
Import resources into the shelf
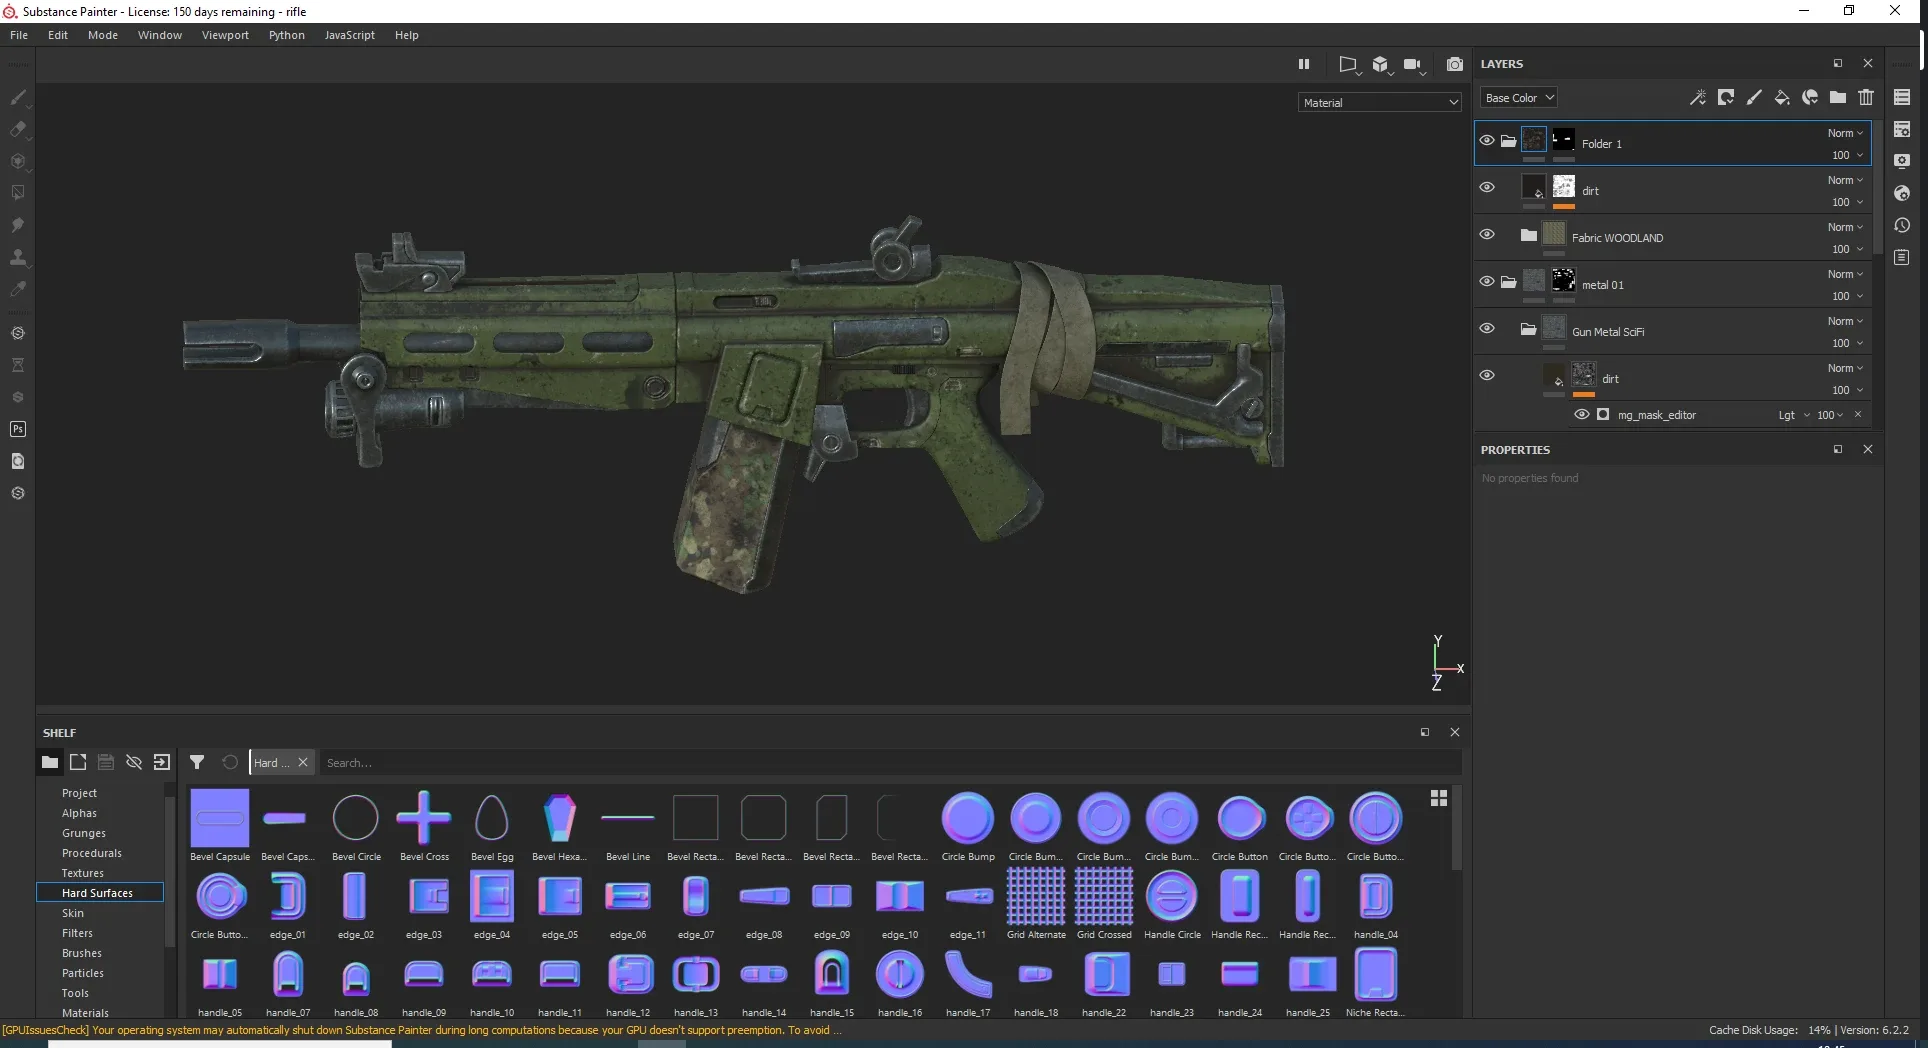point(161,762)
